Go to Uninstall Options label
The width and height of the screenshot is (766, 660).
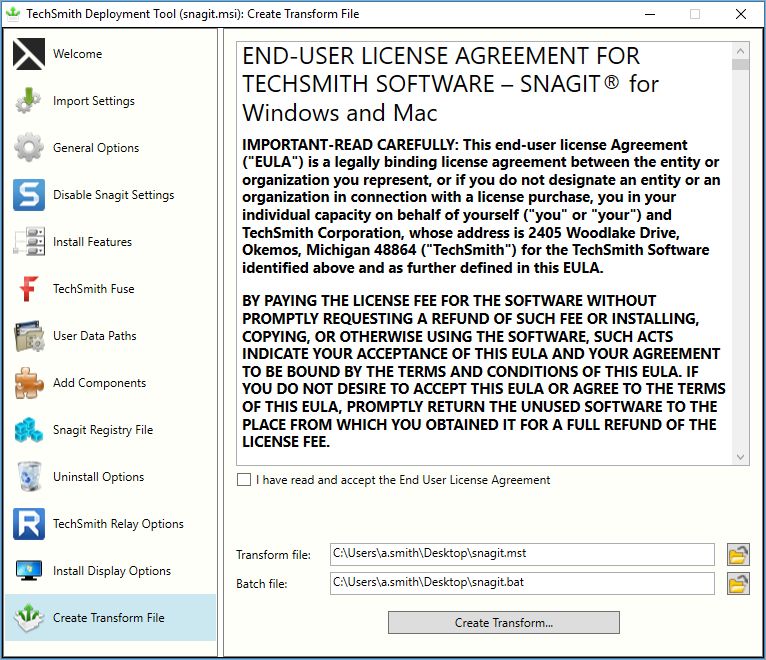pyautogui.click(x=98, y=477)
